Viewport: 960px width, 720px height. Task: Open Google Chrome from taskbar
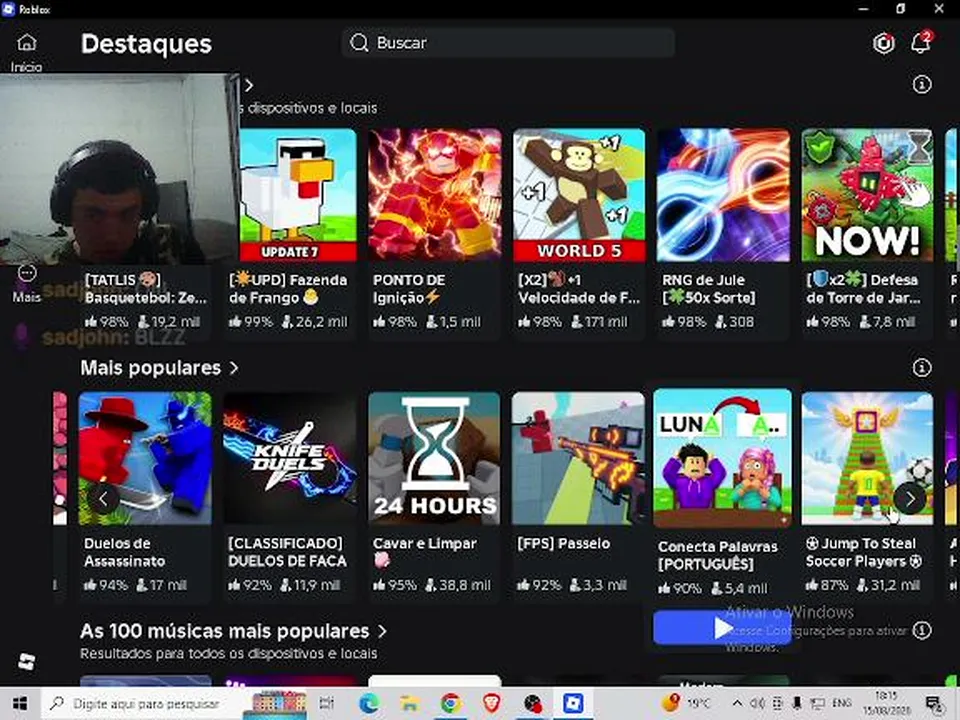tap(451, 703)
